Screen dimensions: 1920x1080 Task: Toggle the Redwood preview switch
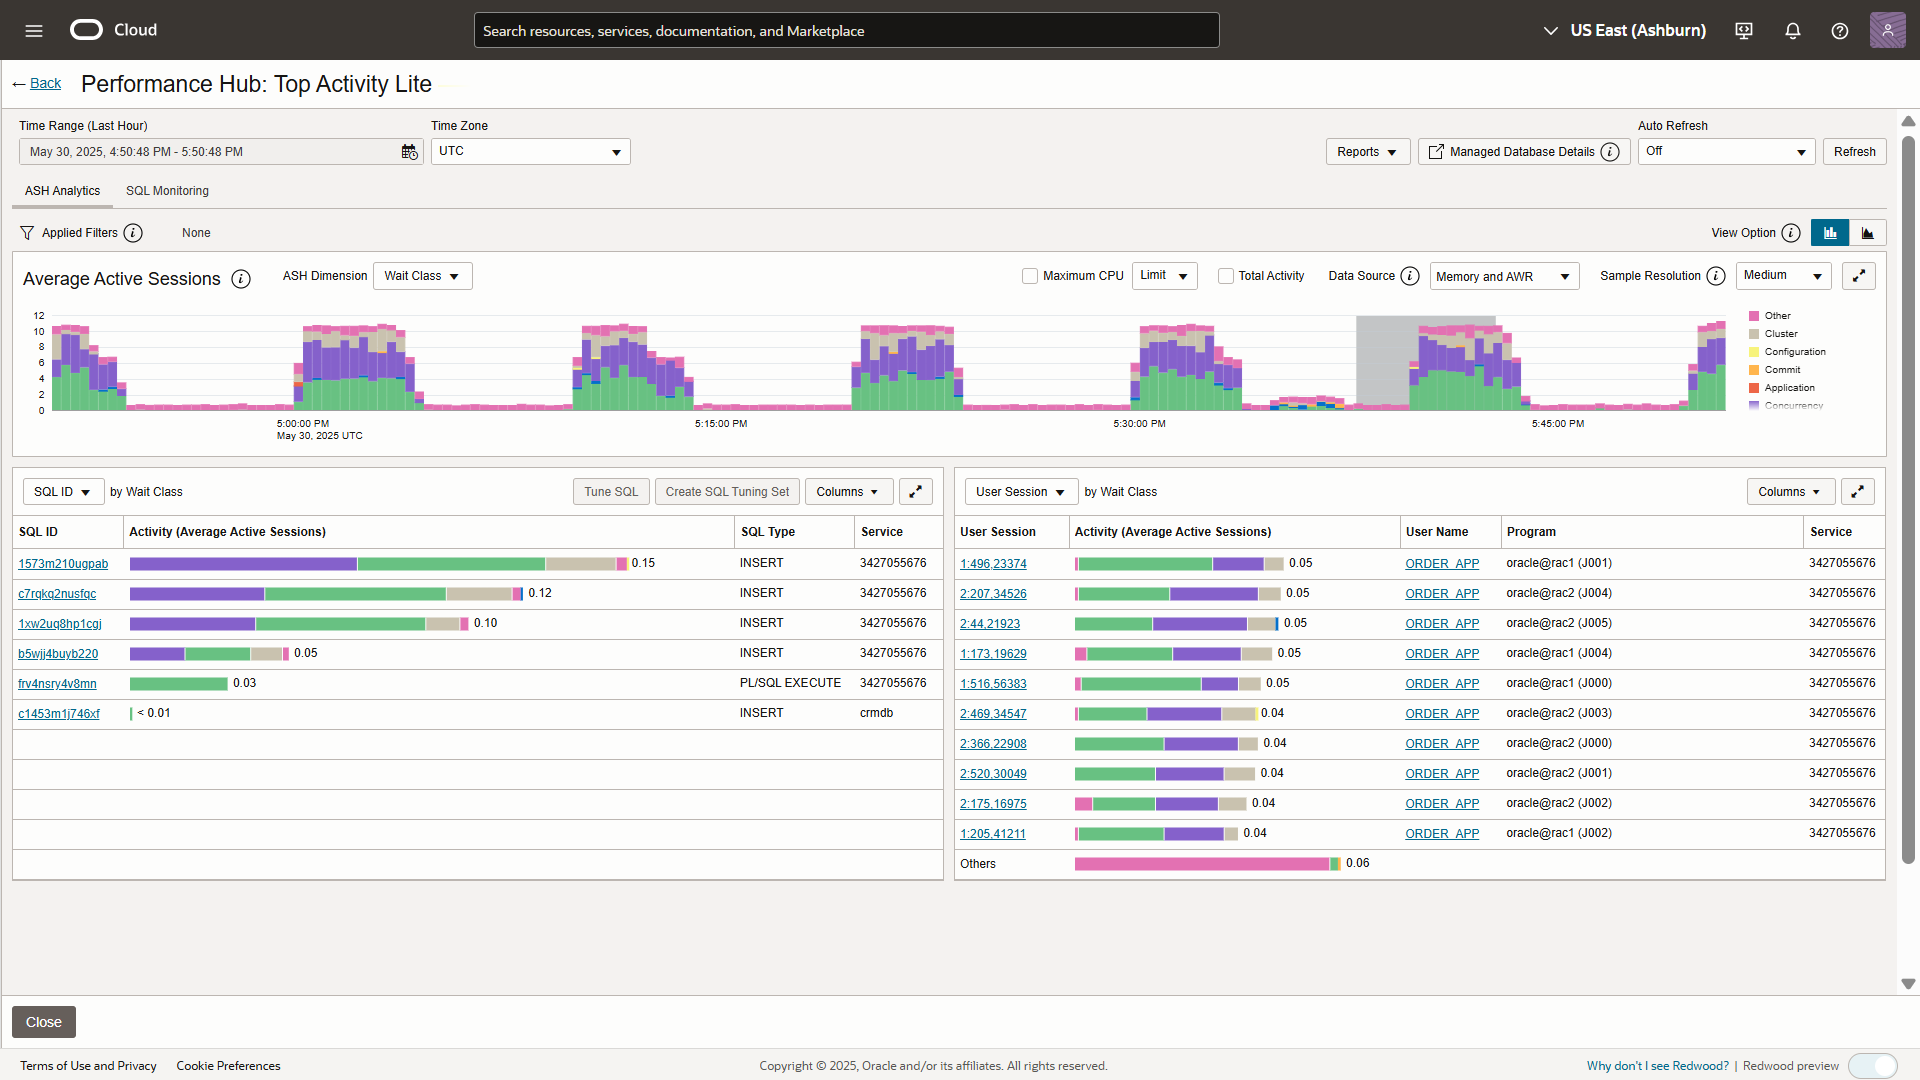[x=1872, y=1066]
